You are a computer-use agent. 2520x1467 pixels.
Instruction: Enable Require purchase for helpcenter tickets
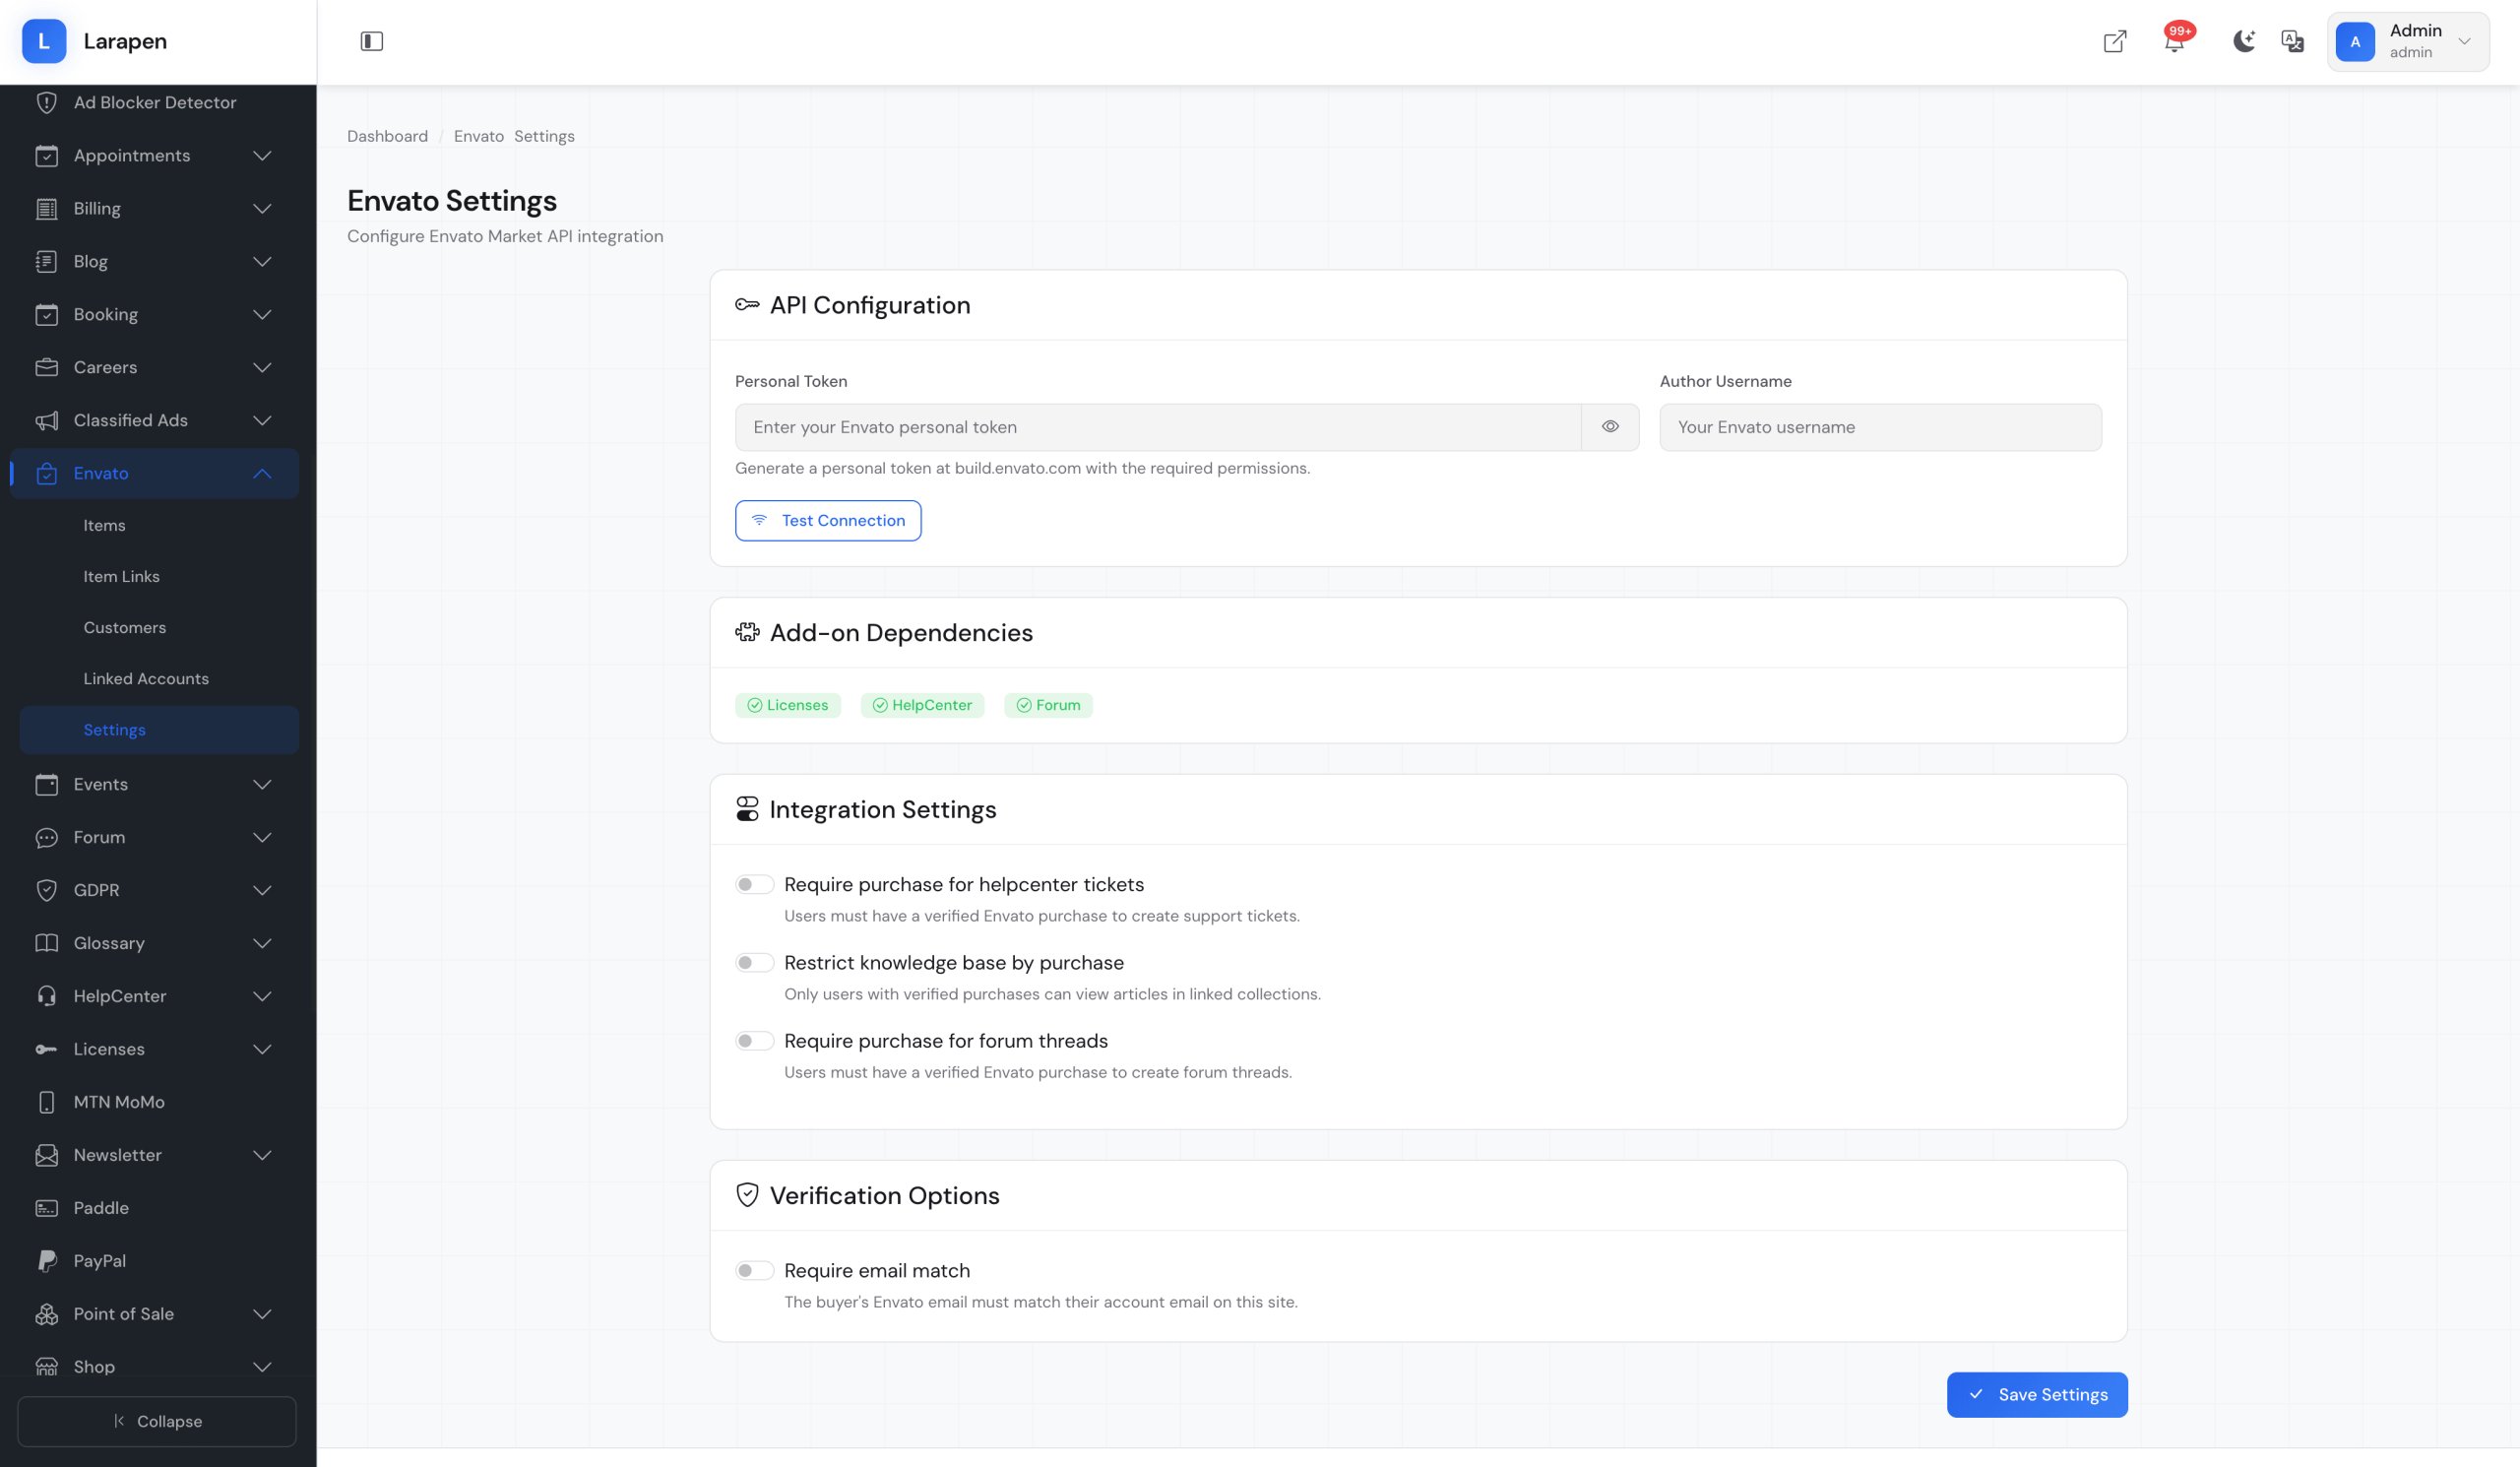point(754,884)
